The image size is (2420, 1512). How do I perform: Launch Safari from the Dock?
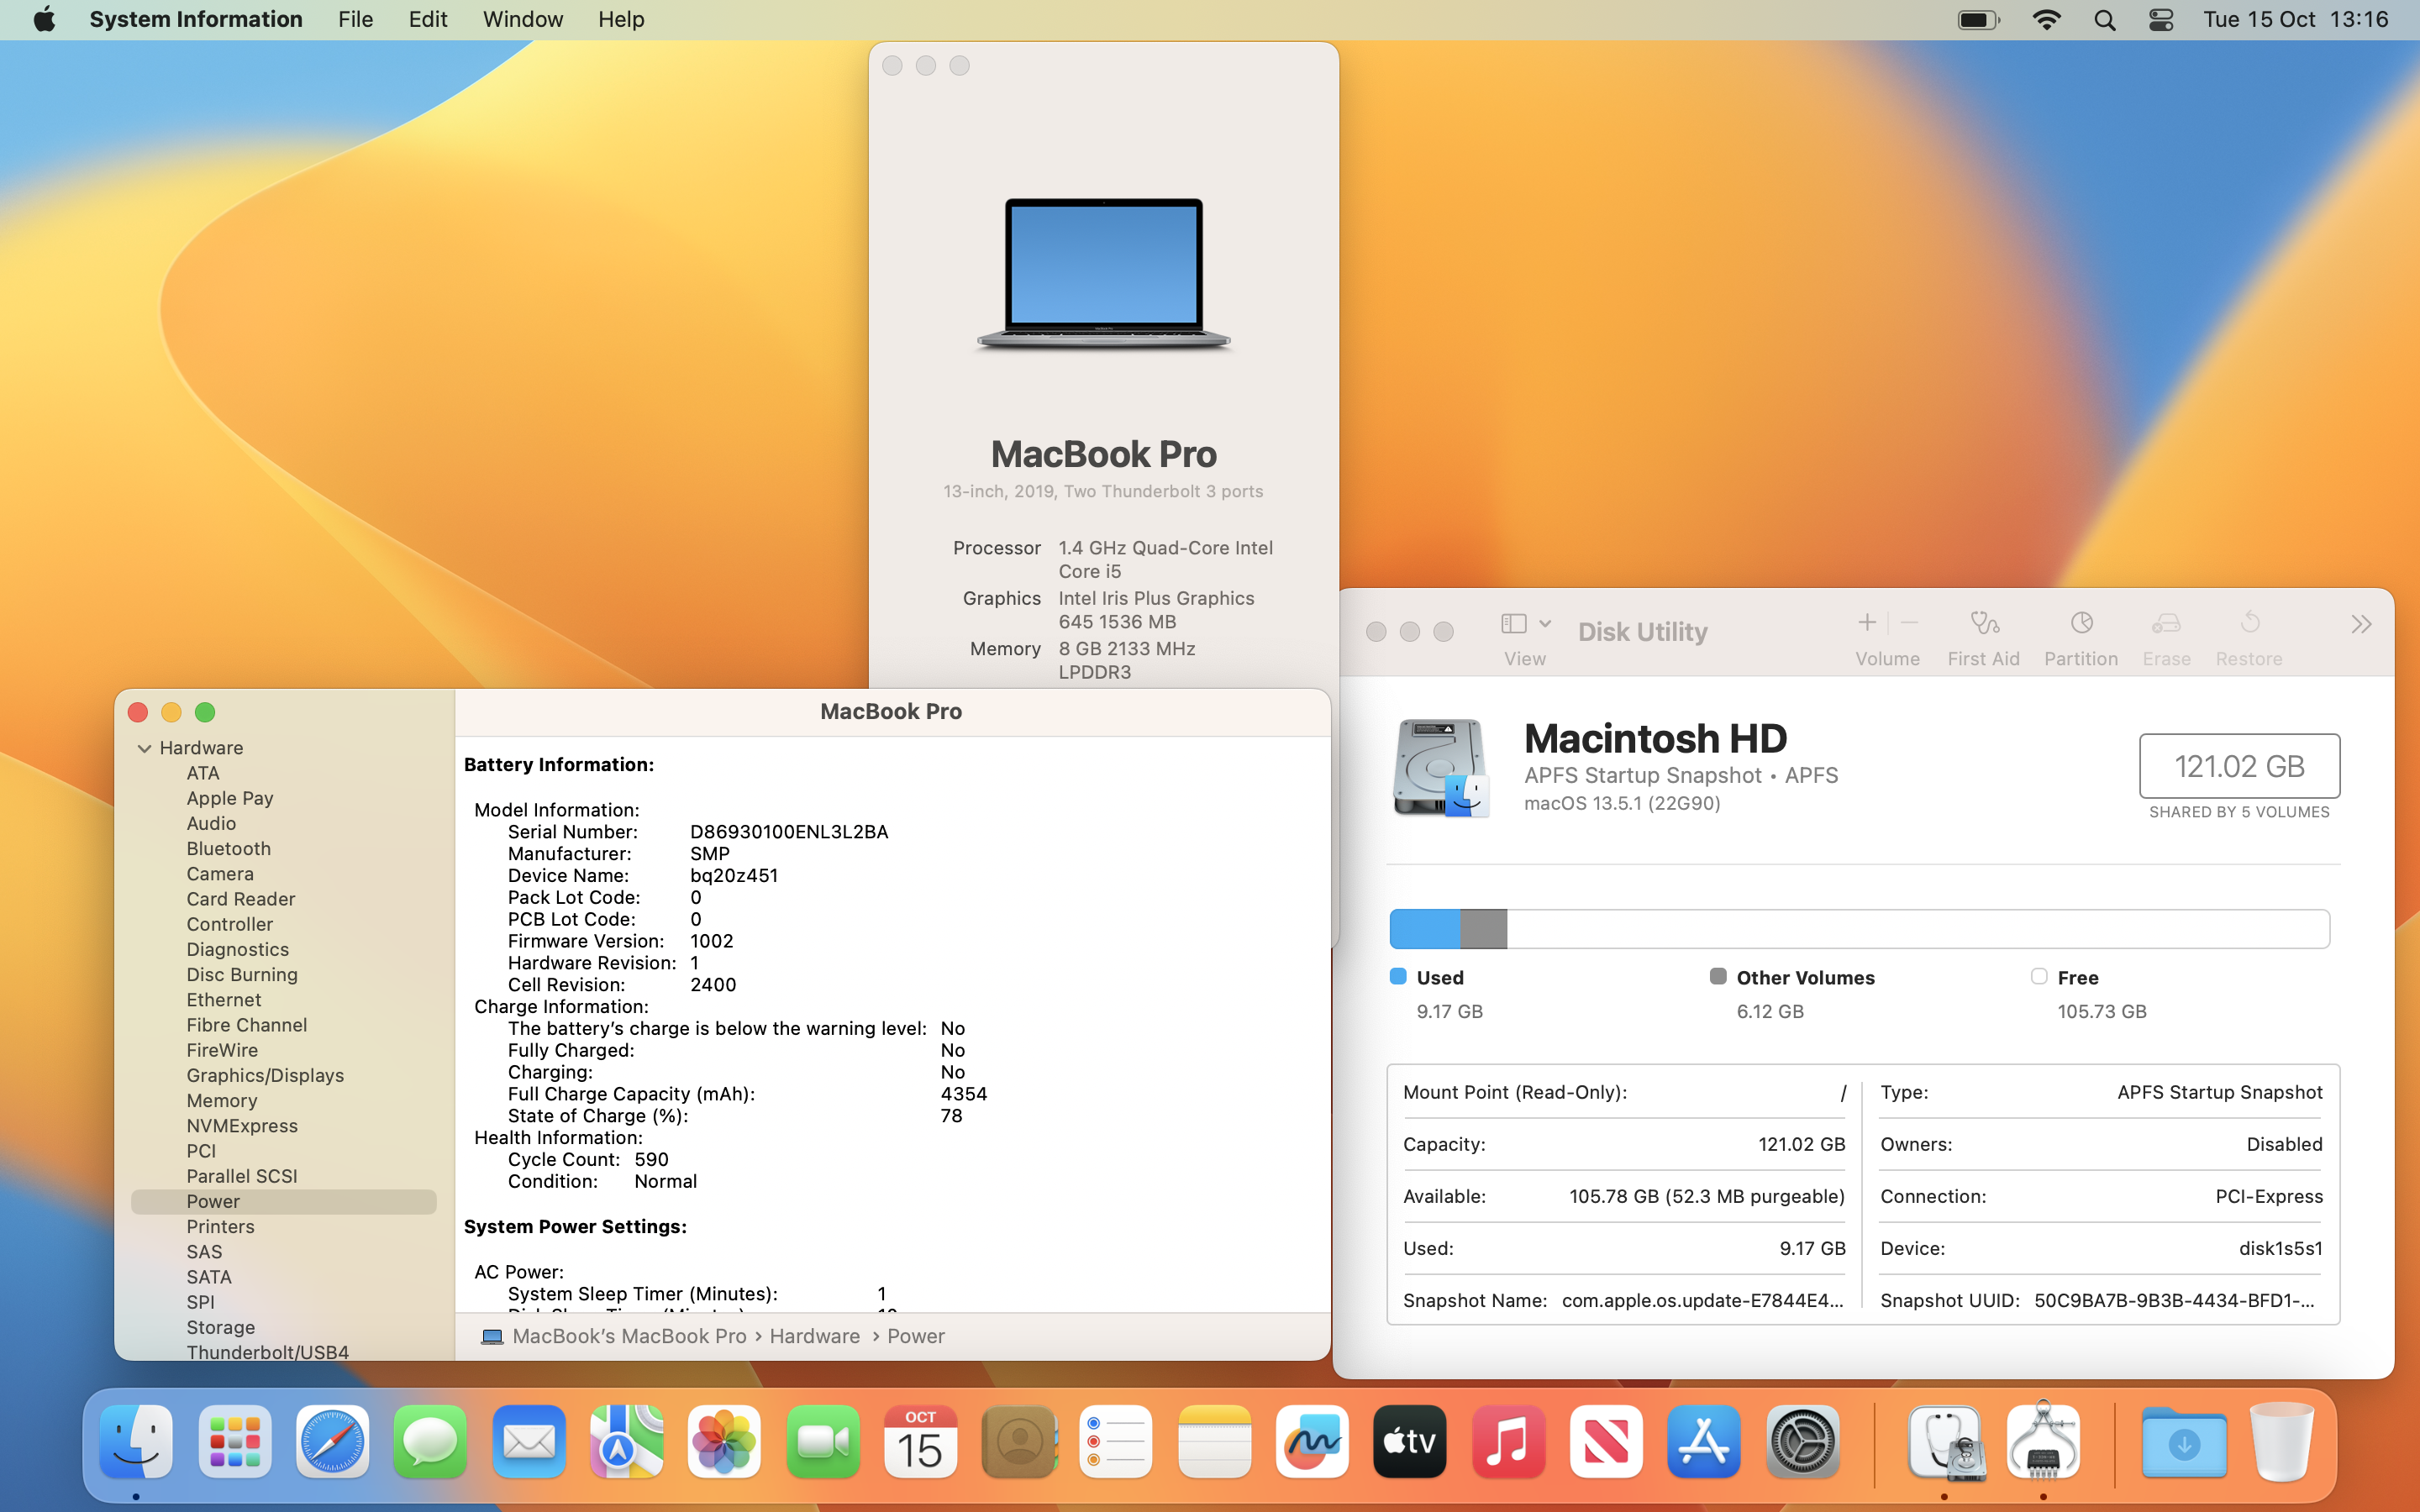(333, 1441)
